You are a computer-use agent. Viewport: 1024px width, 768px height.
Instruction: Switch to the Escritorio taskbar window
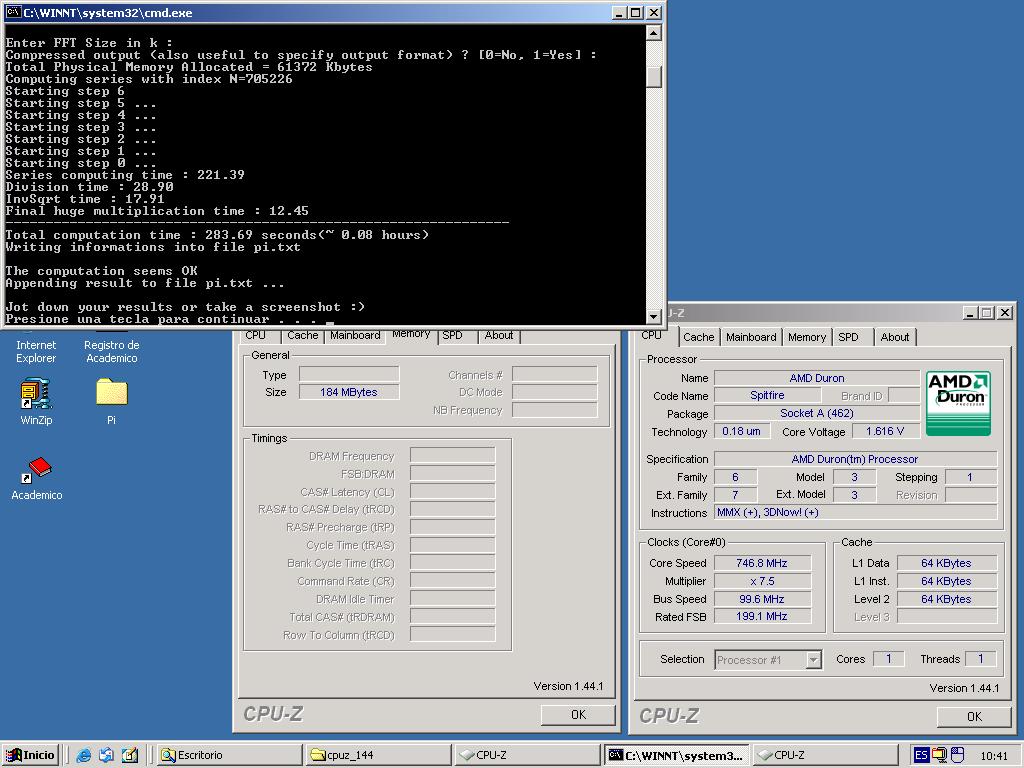click(x=230, y=755)
